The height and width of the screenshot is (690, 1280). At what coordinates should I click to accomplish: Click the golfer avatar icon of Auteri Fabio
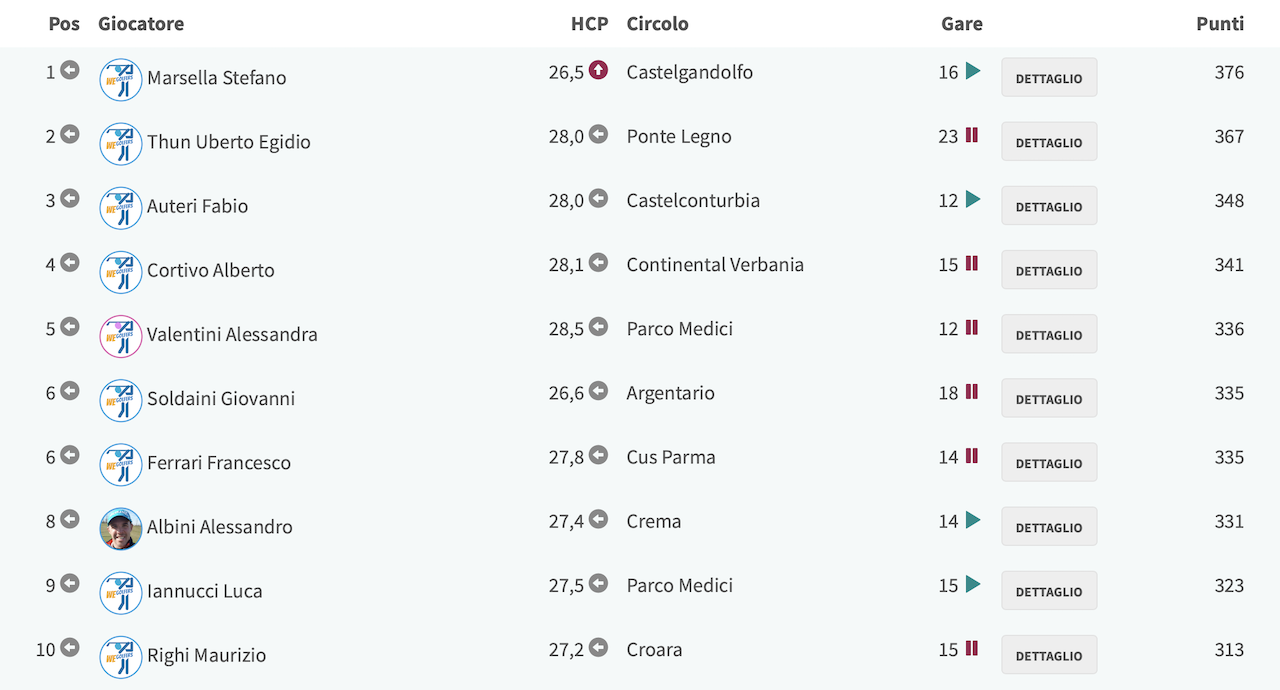[x=121, y=208]
